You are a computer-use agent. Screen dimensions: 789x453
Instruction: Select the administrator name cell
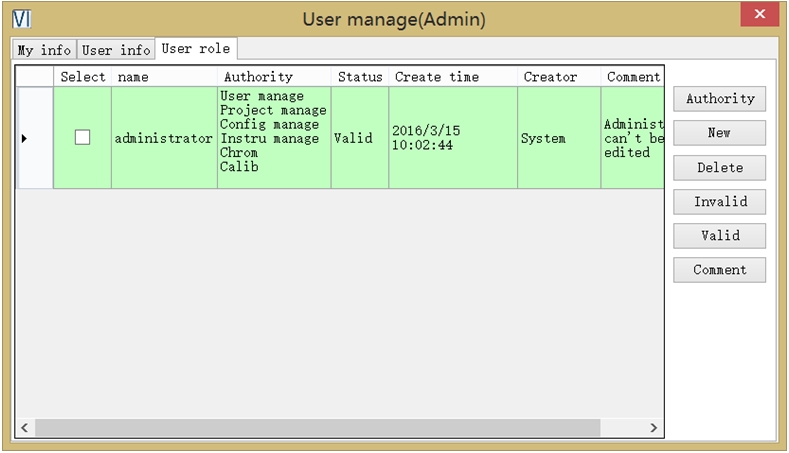click(x=164, y=139)
